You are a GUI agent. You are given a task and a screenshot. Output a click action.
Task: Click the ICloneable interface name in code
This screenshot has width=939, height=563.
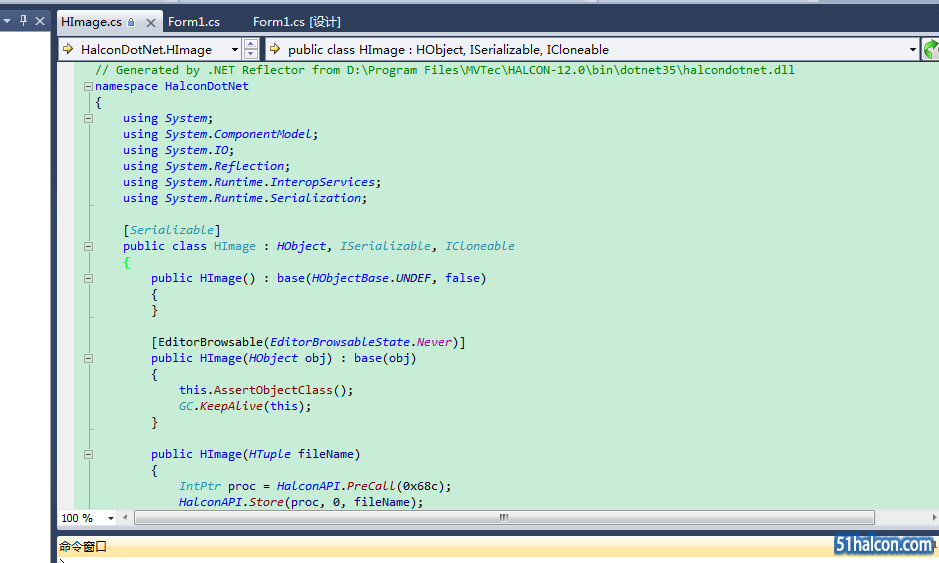[480, 246]
